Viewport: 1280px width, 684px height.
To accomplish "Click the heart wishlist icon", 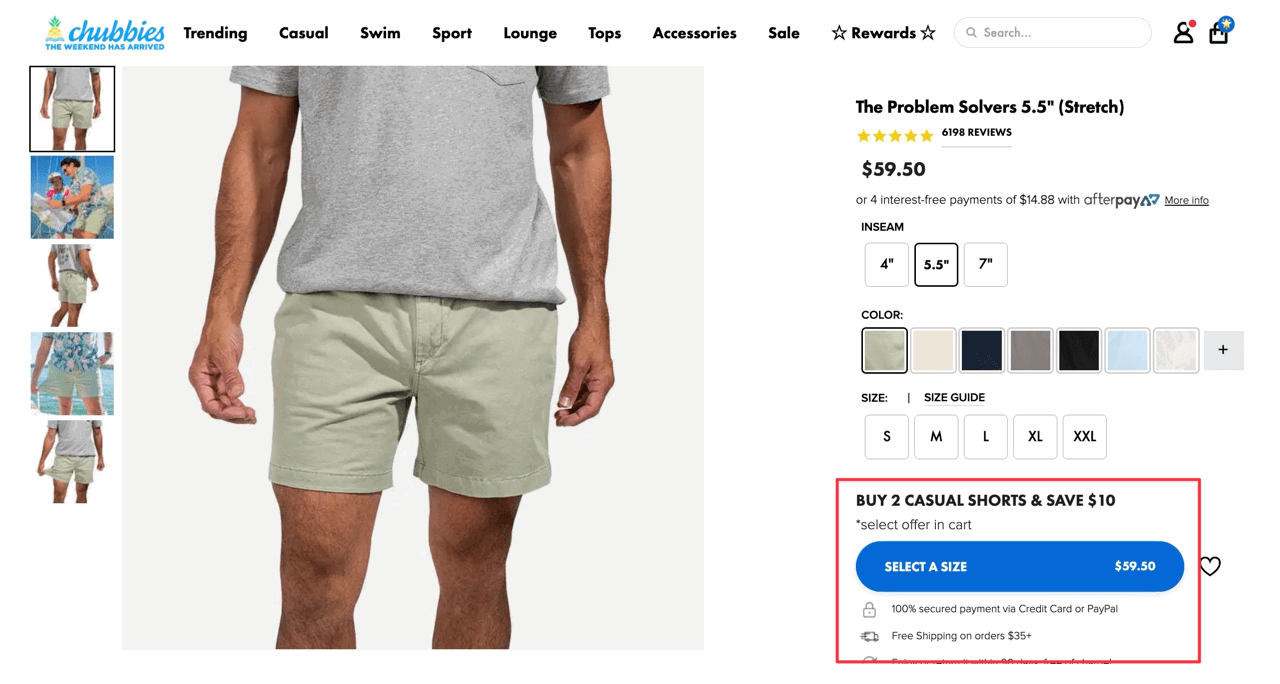I will point(1210,566).
